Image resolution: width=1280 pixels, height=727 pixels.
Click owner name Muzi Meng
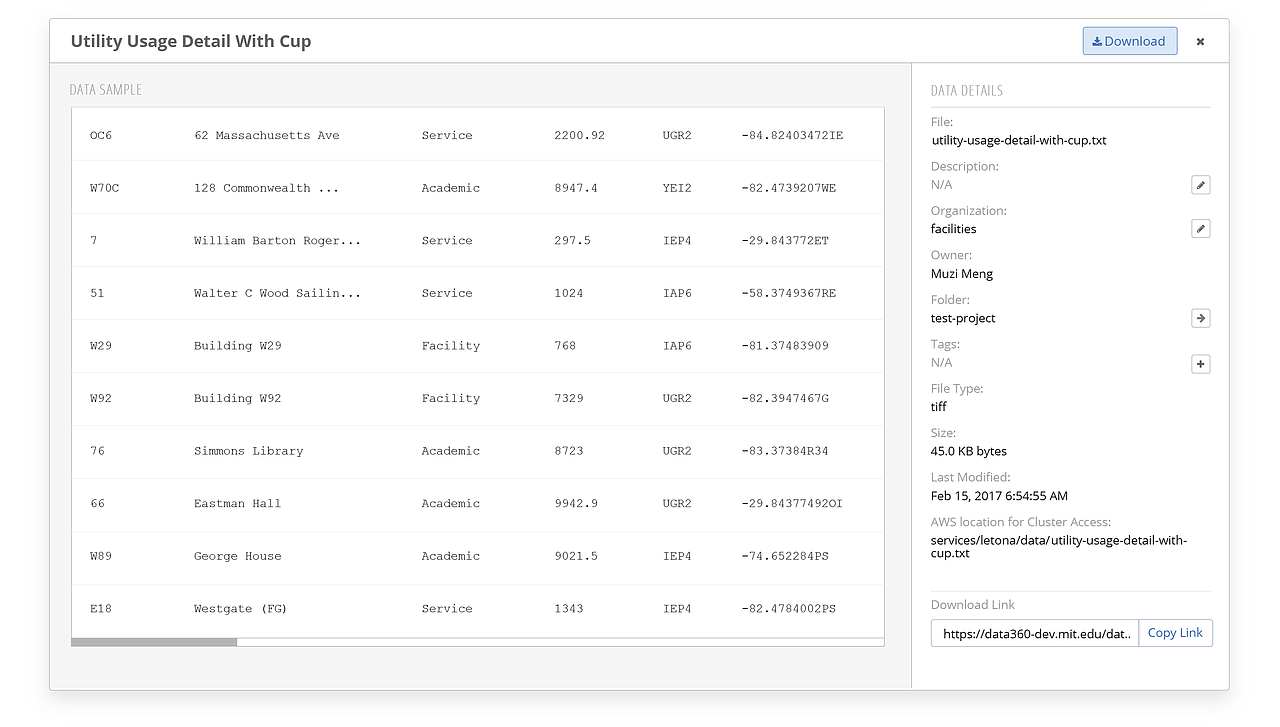962,273
